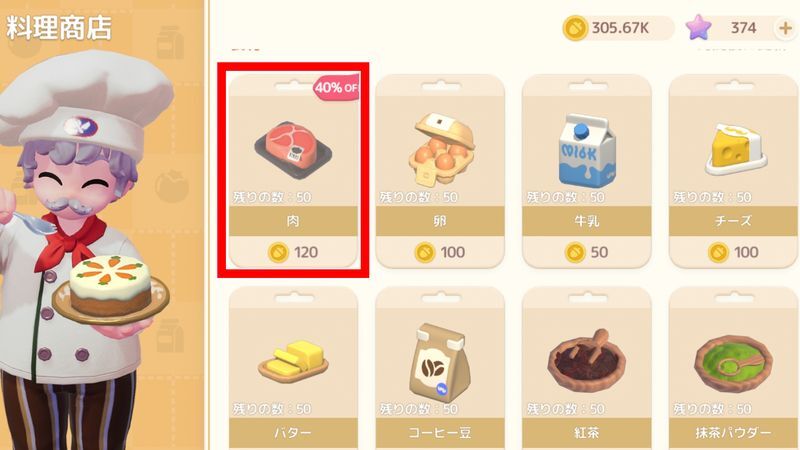Click the purple star currency icon
The width and height of the screenshot is (800, 450).
click(x=698, y=28)
